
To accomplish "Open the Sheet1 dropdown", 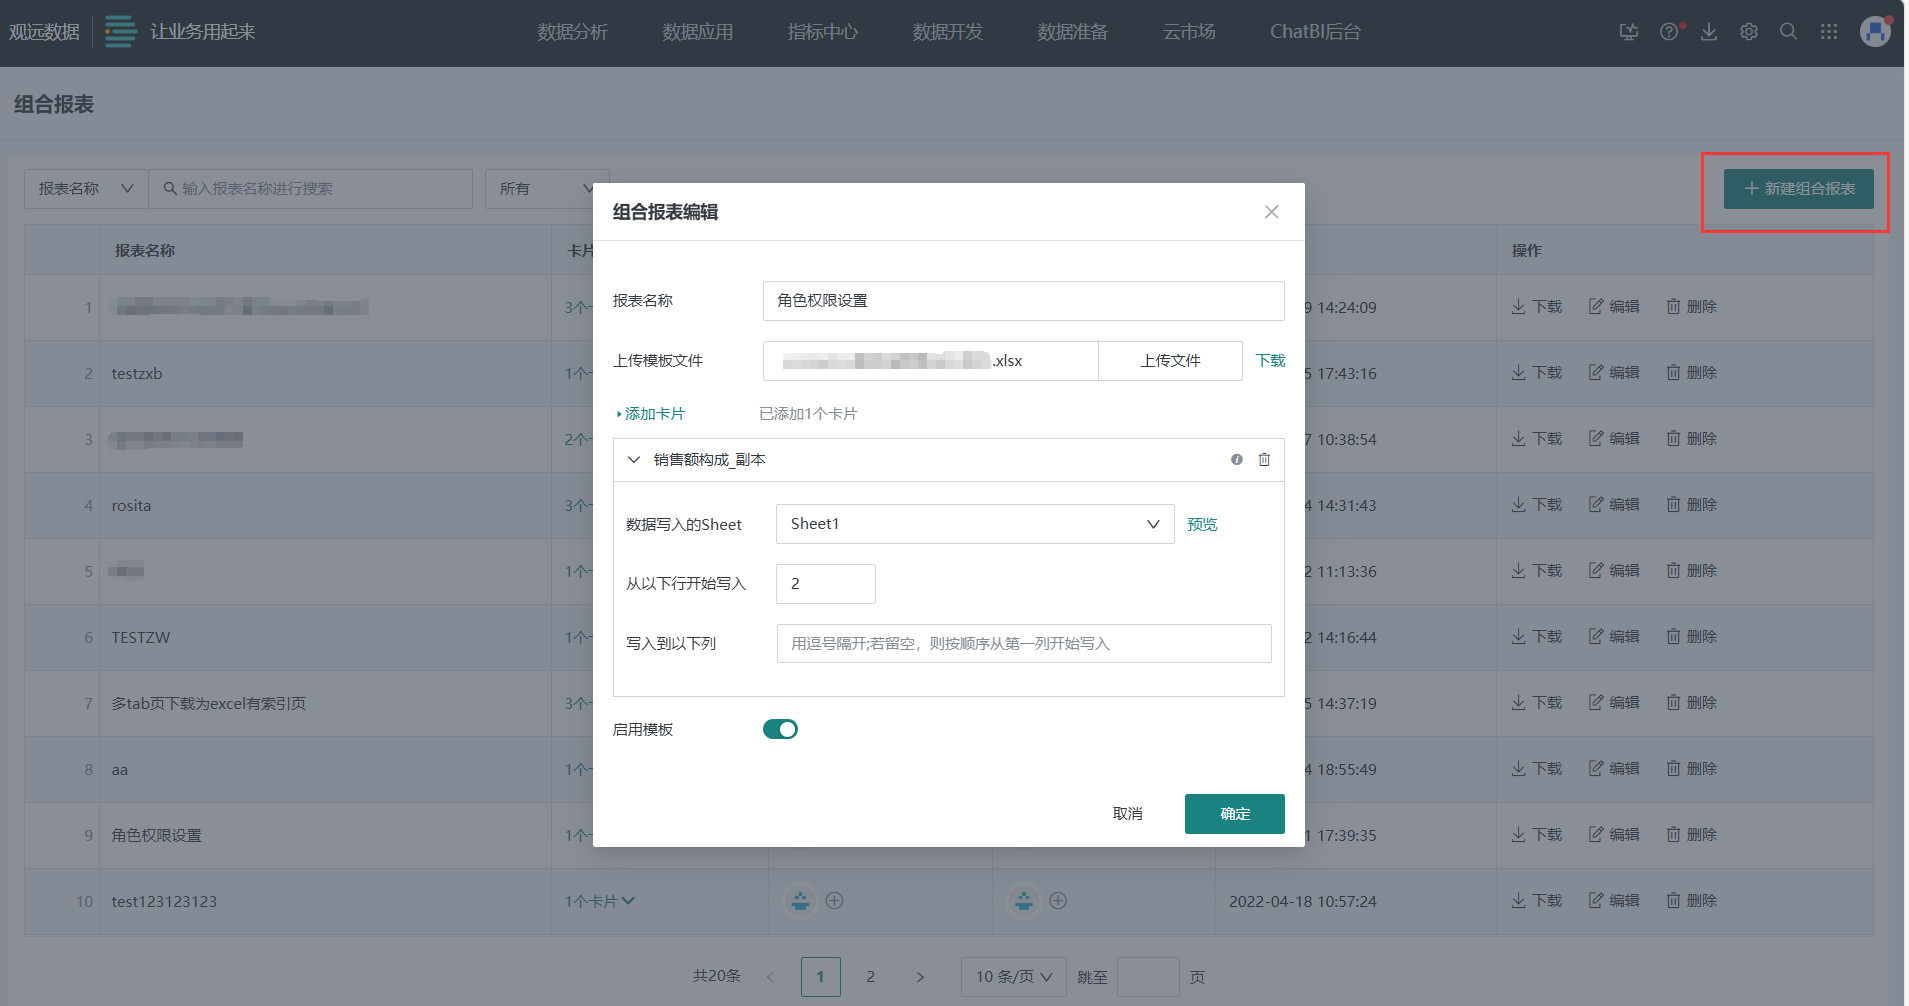I will coord(973,523).
